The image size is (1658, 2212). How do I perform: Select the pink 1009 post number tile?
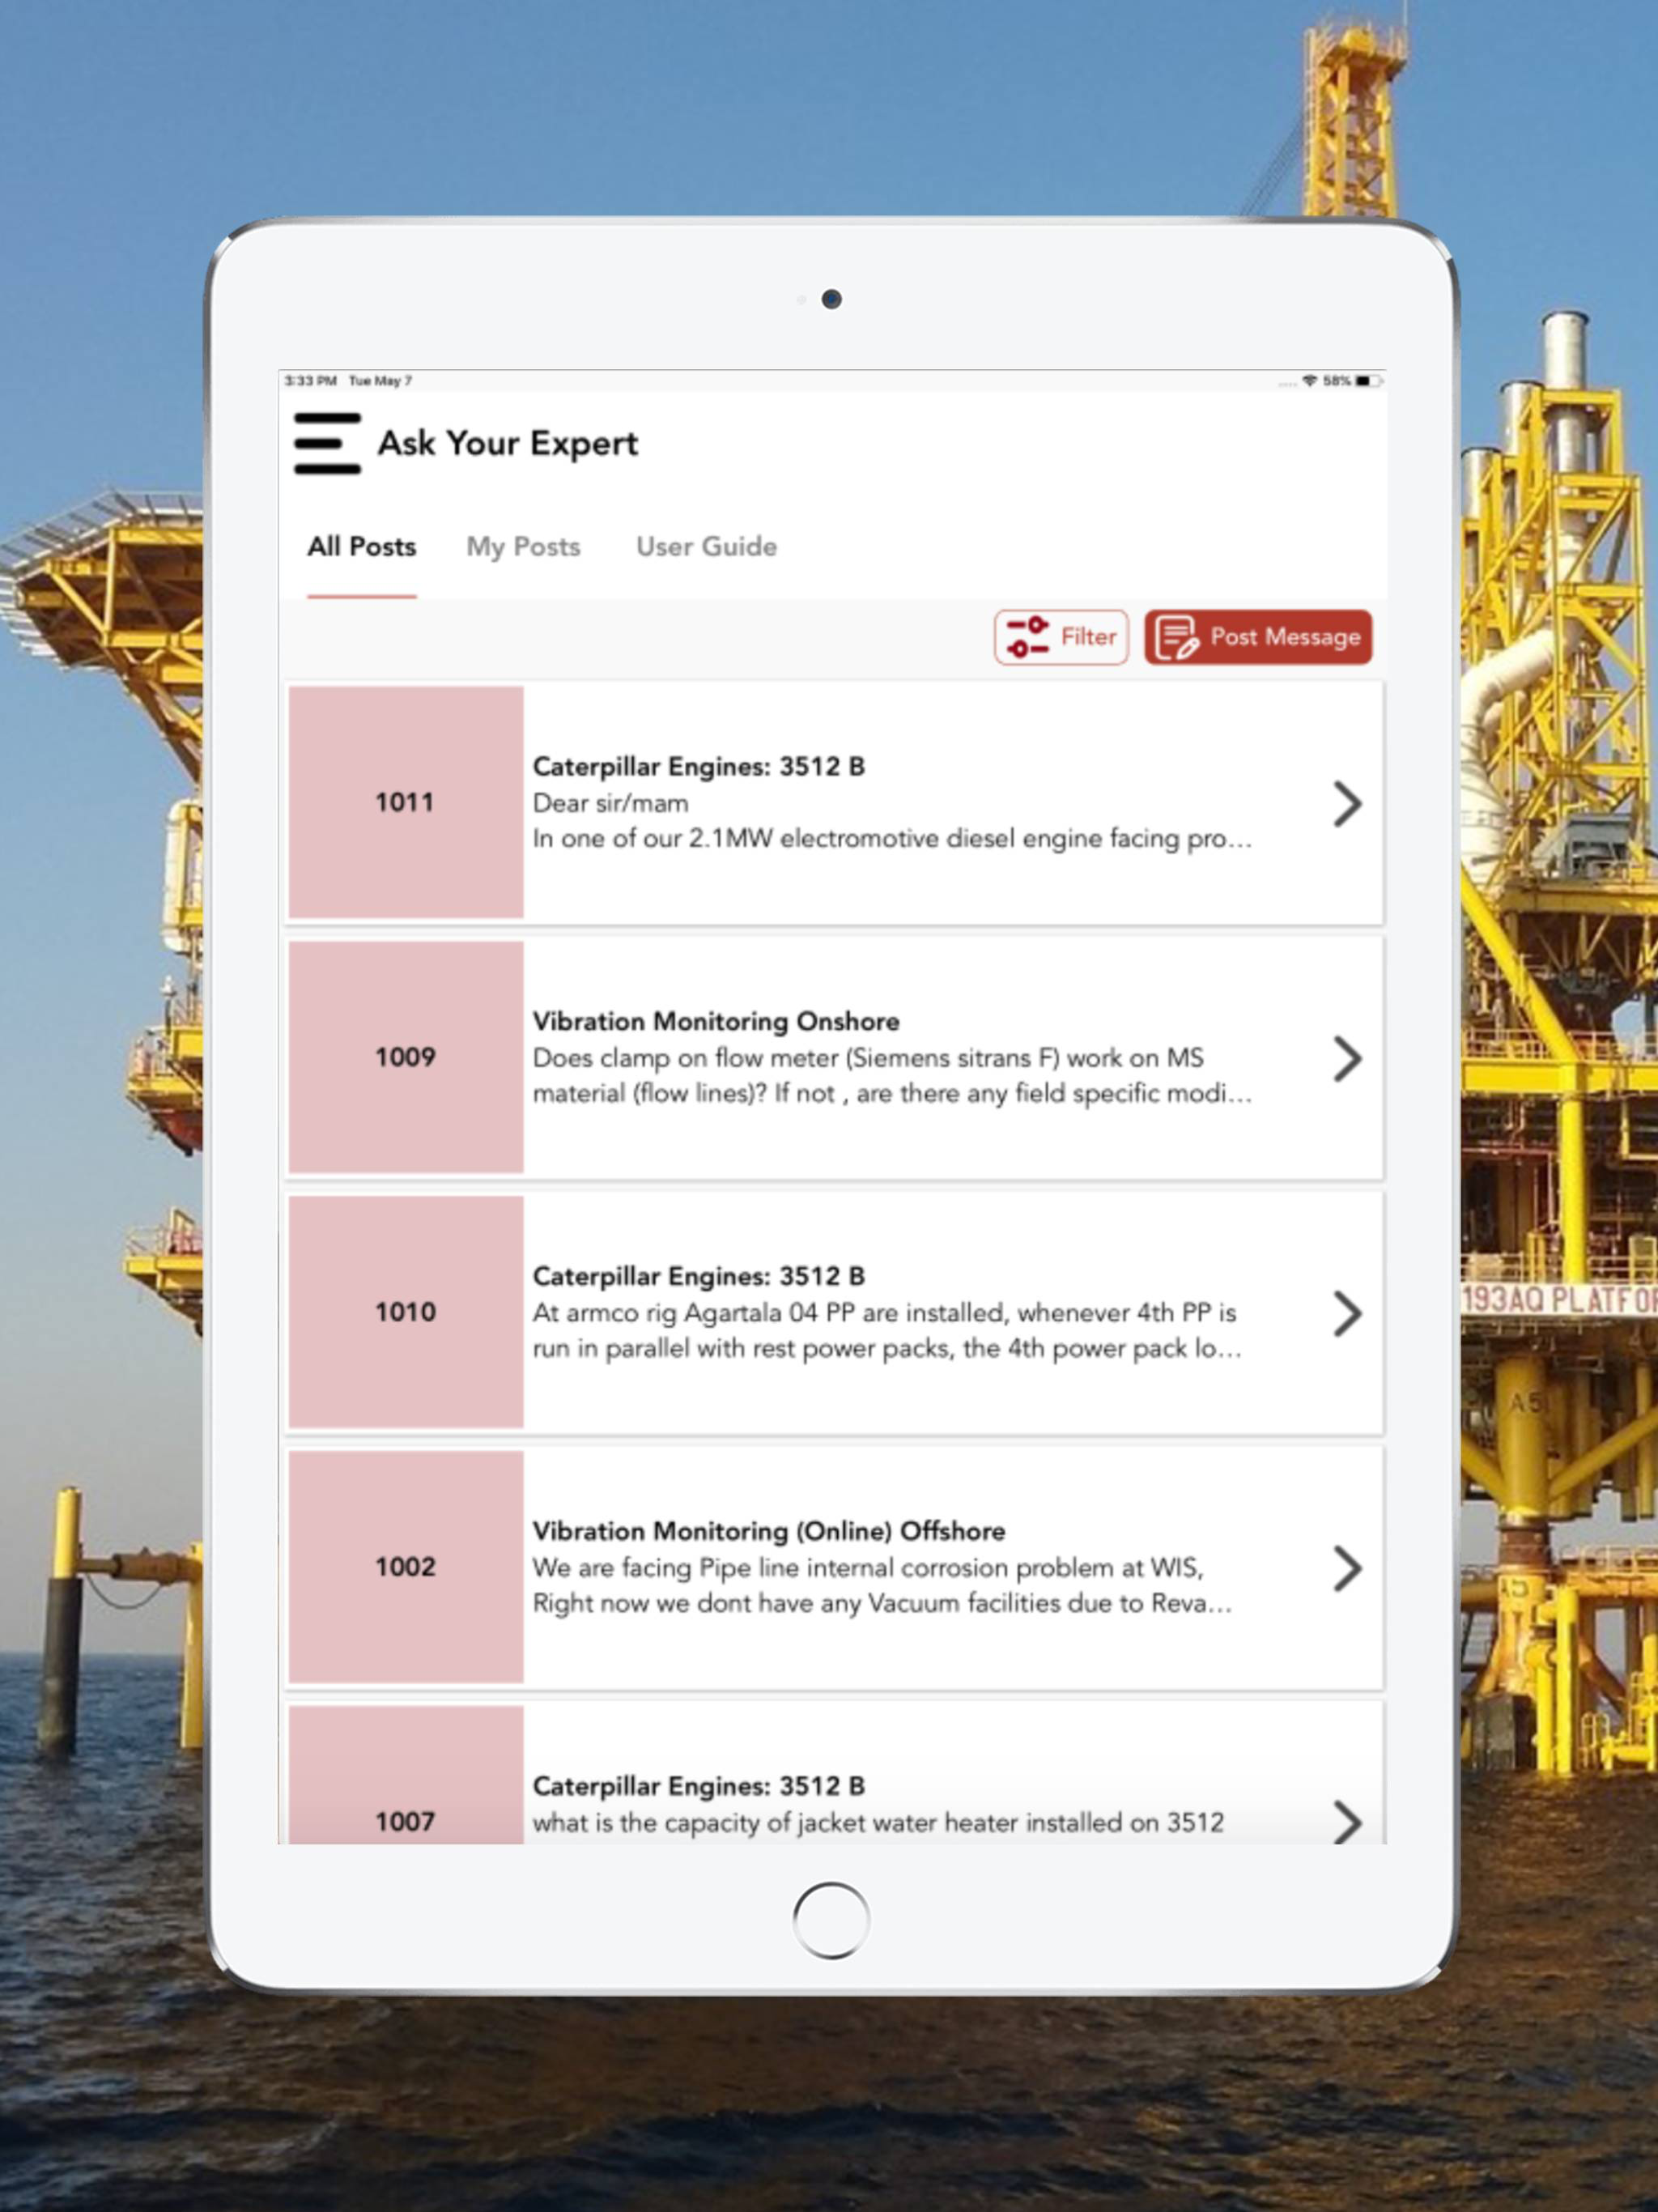pos(405,1057)
